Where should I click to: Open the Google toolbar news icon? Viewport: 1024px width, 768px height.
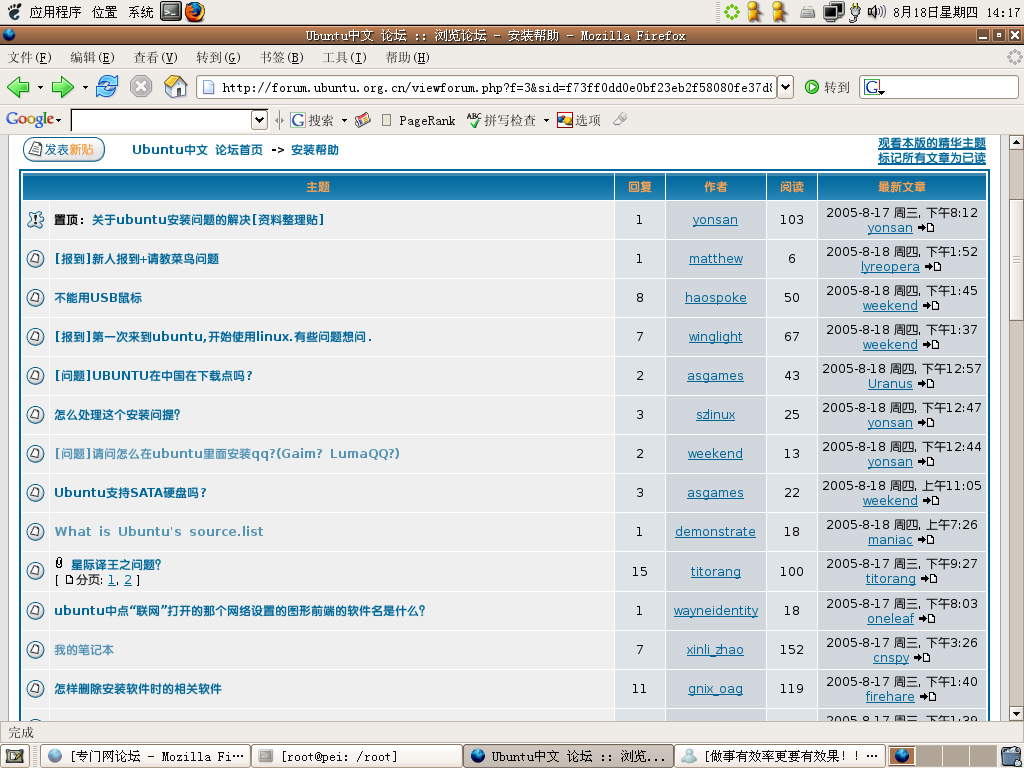click(x=363, y=120)
